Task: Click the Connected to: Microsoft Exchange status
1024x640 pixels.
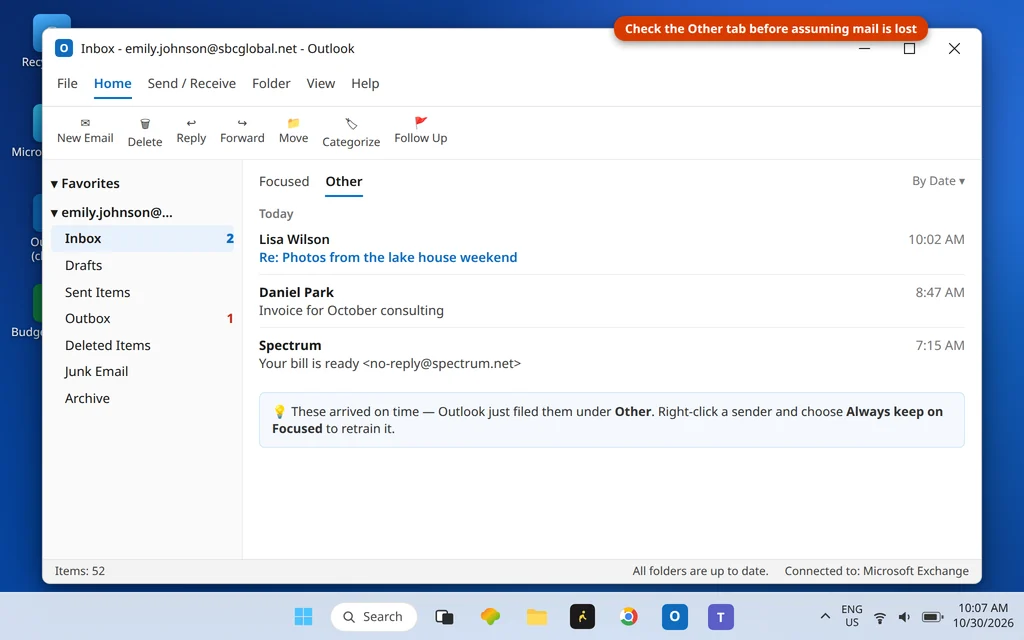Action: [x=876, y=571]
